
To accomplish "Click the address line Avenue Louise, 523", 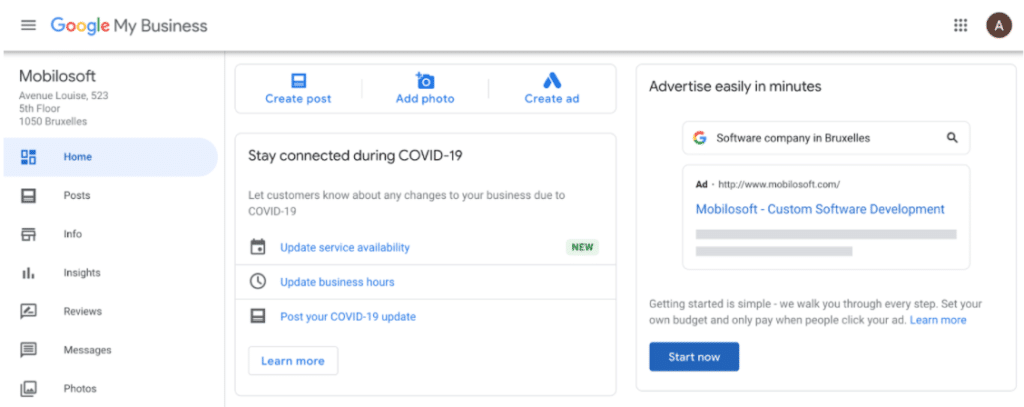I will pos(63,96).
